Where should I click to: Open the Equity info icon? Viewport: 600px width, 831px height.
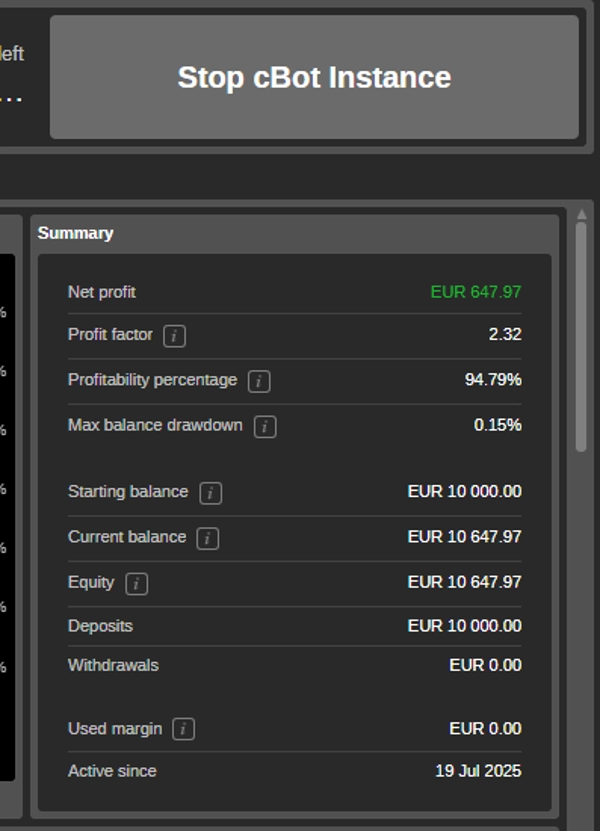click(136, 584)
